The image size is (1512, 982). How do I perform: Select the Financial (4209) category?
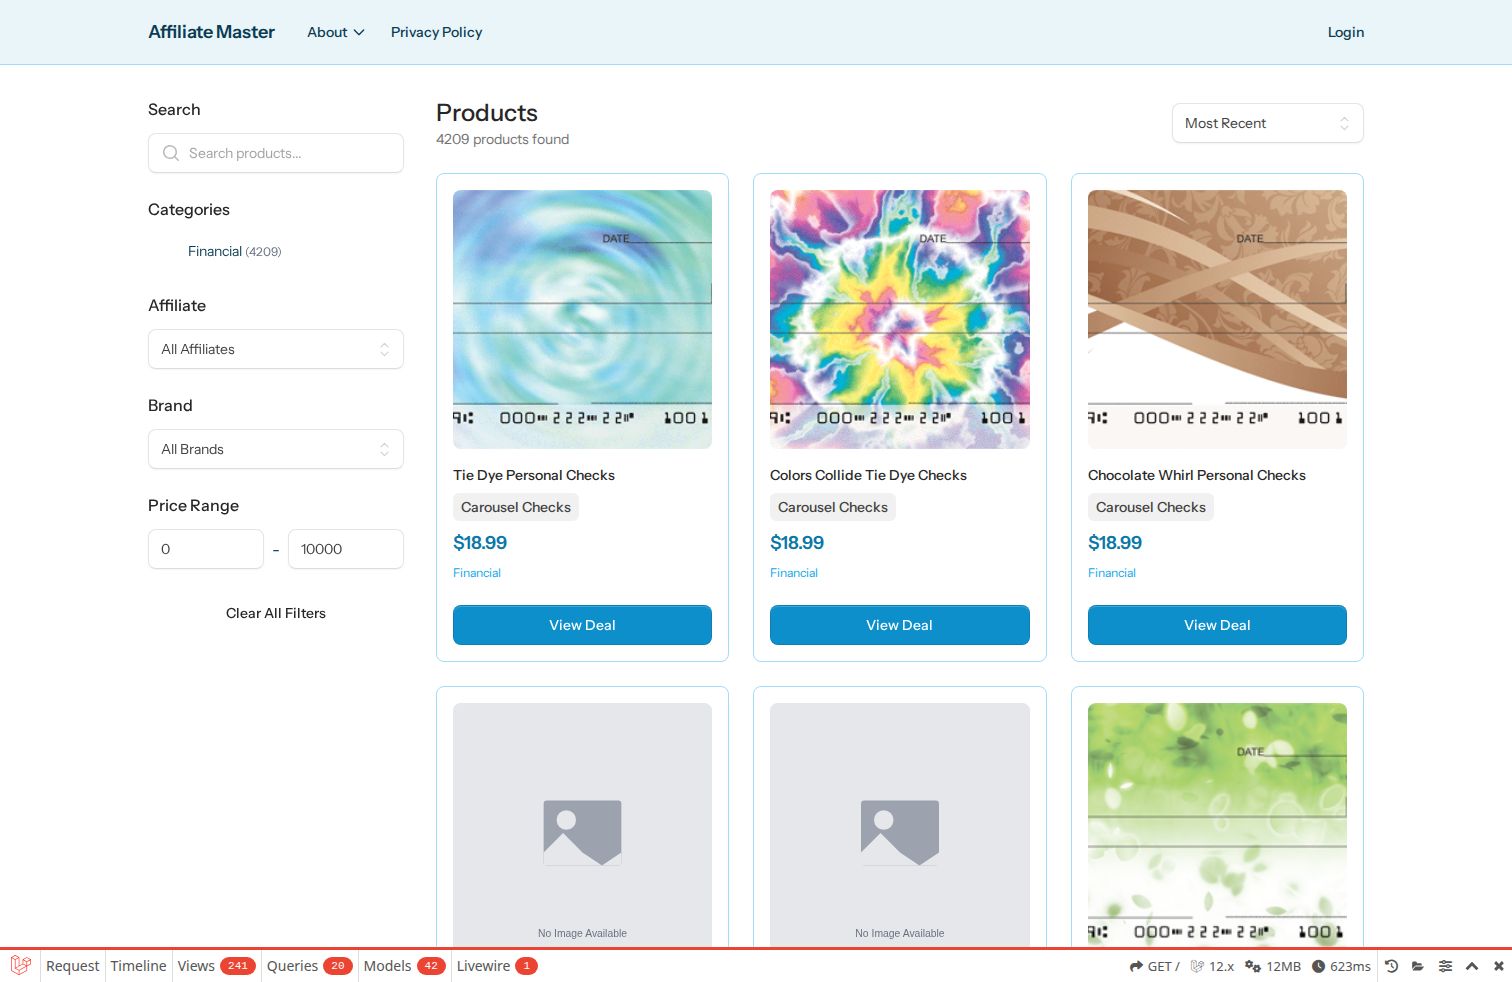pyautogui.click(x=234, y=251)
